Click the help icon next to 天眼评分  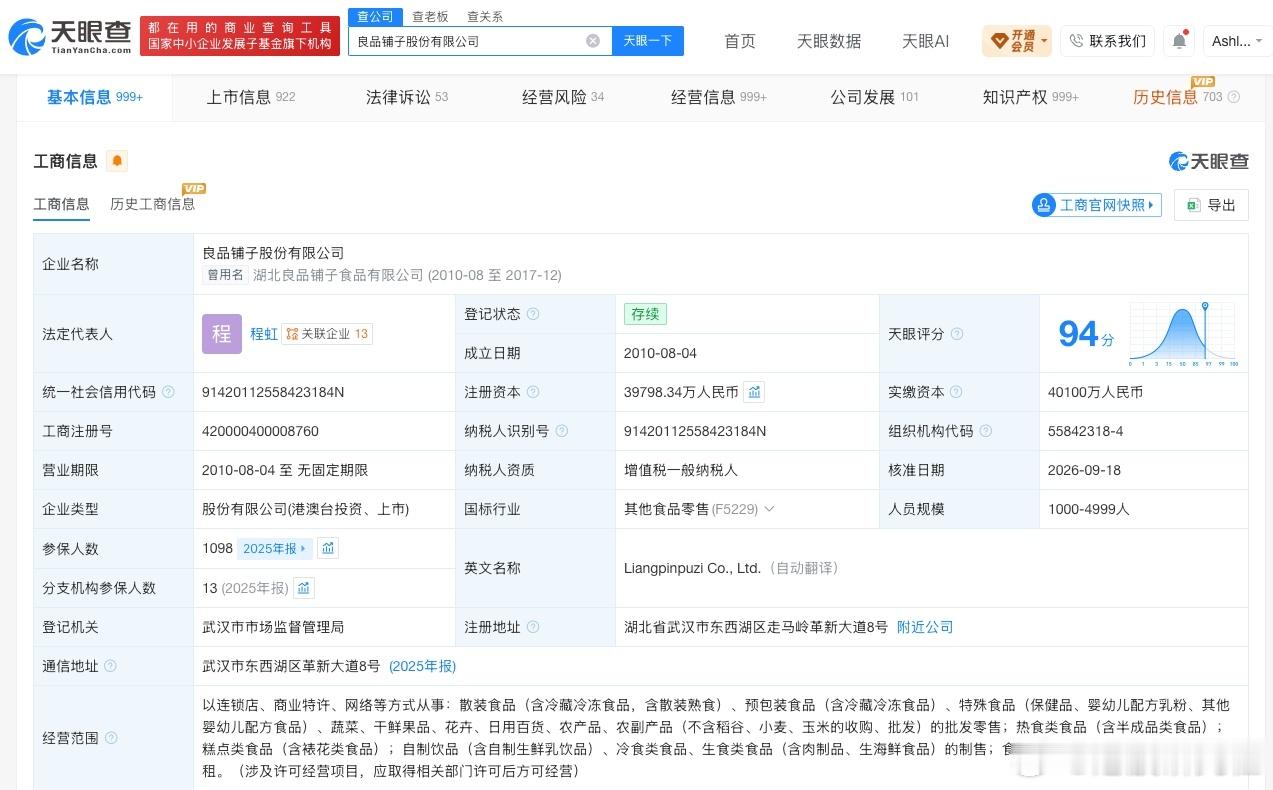pos(957,334)
